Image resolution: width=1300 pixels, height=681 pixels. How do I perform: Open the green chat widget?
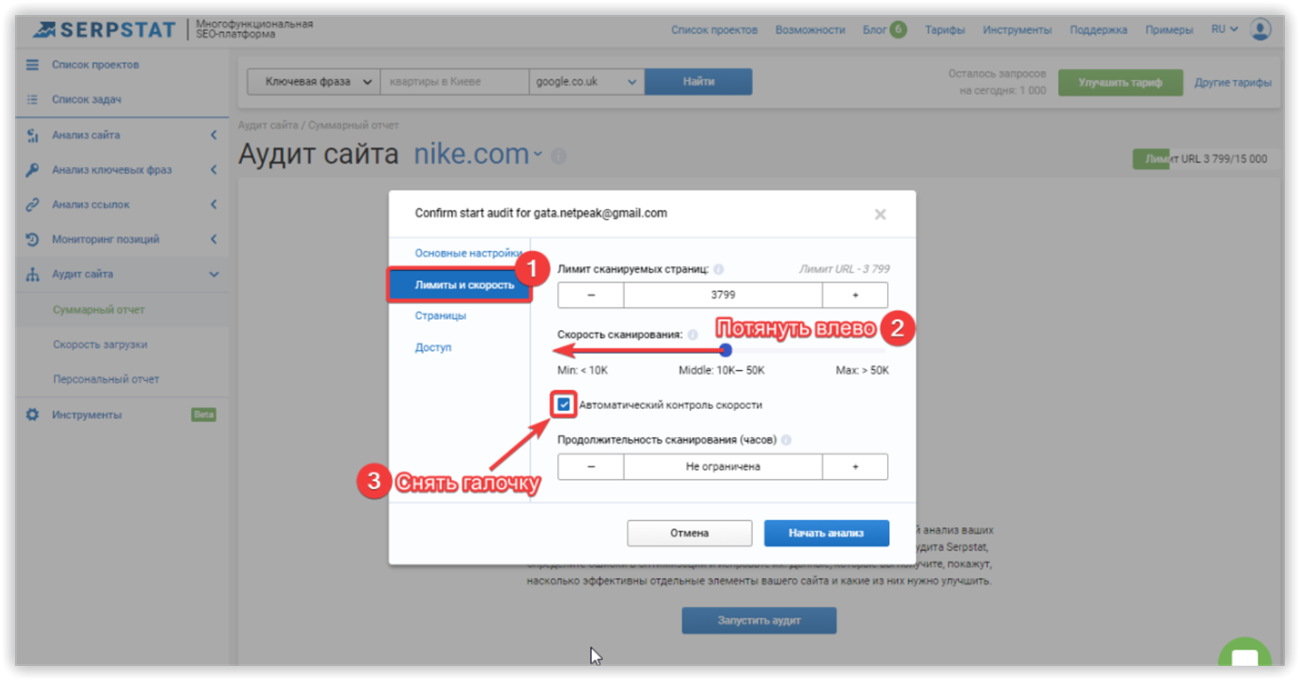(x=1245, y=655)
